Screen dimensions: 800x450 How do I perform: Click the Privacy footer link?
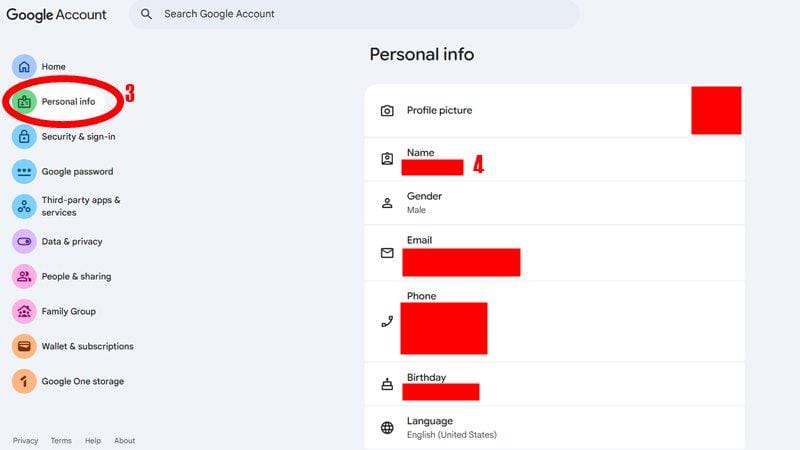26,440
